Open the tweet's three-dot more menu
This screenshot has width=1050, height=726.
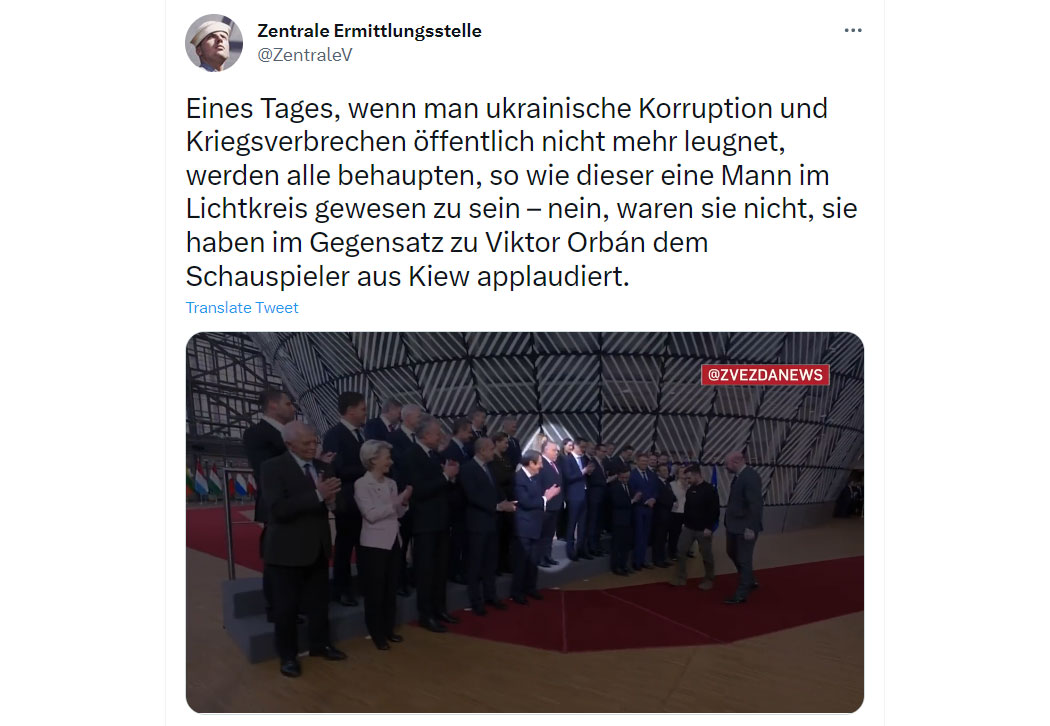pos(852,30)
